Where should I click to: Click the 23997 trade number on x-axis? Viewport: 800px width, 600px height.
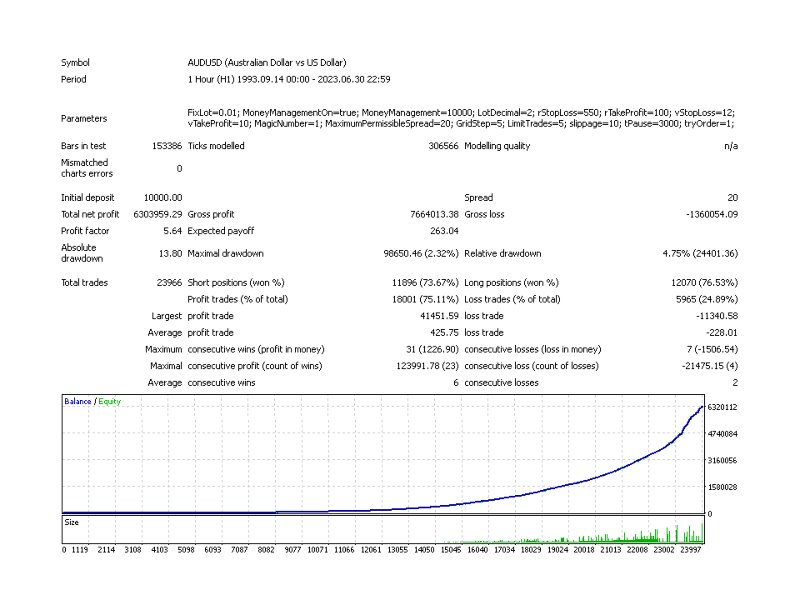tap(691, 550)
